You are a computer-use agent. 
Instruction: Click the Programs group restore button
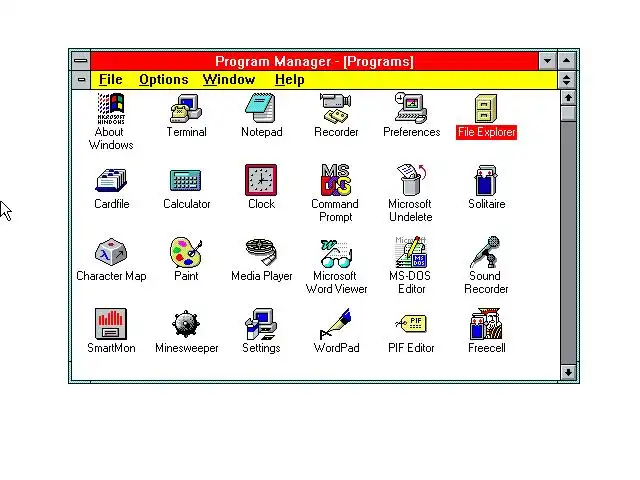pyautogui.click(x=567, y=80)
